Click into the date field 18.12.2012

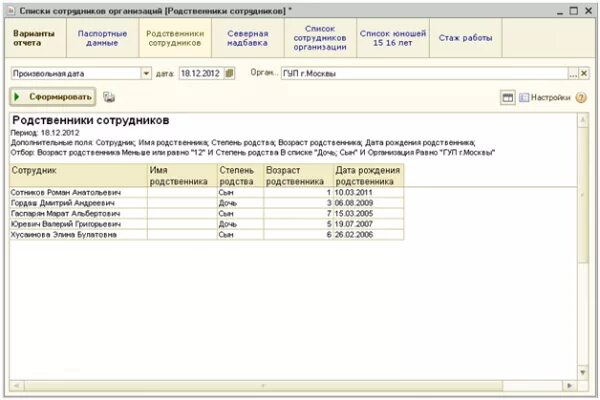tap(201, 73)
